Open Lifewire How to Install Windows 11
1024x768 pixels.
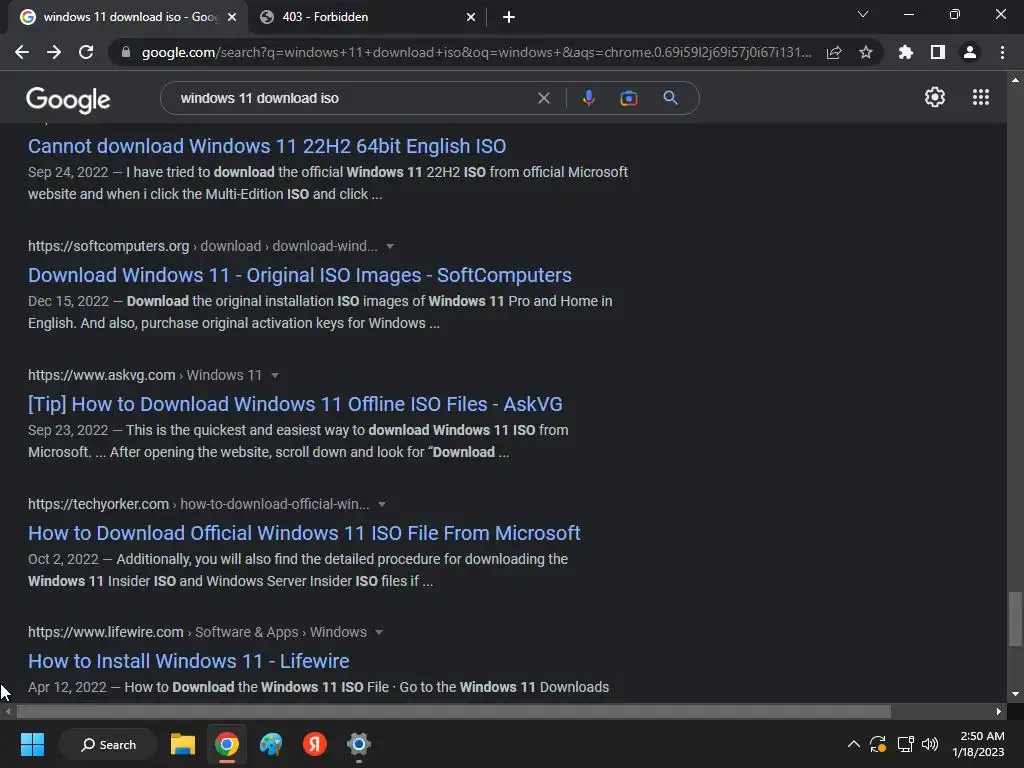[189, 661]
